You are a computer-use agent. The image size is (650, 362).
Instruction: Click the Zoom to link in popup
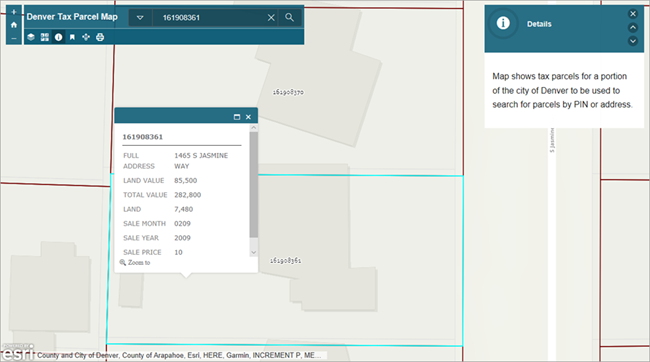135,262
